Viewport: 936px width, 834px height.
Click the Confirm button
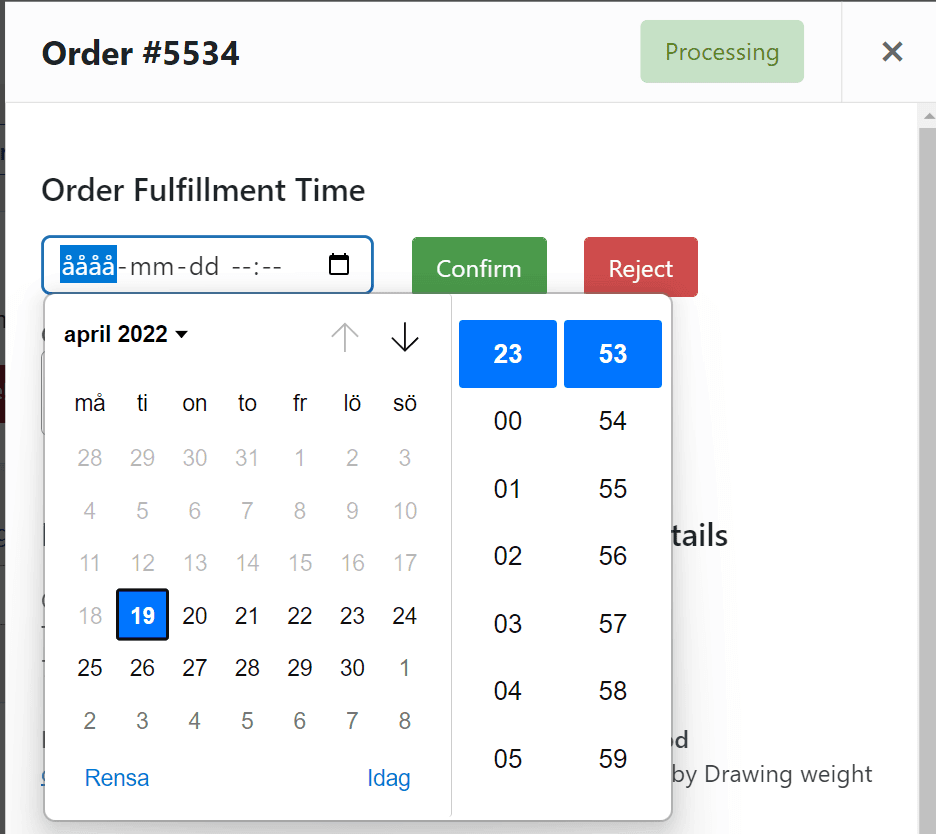479,266
